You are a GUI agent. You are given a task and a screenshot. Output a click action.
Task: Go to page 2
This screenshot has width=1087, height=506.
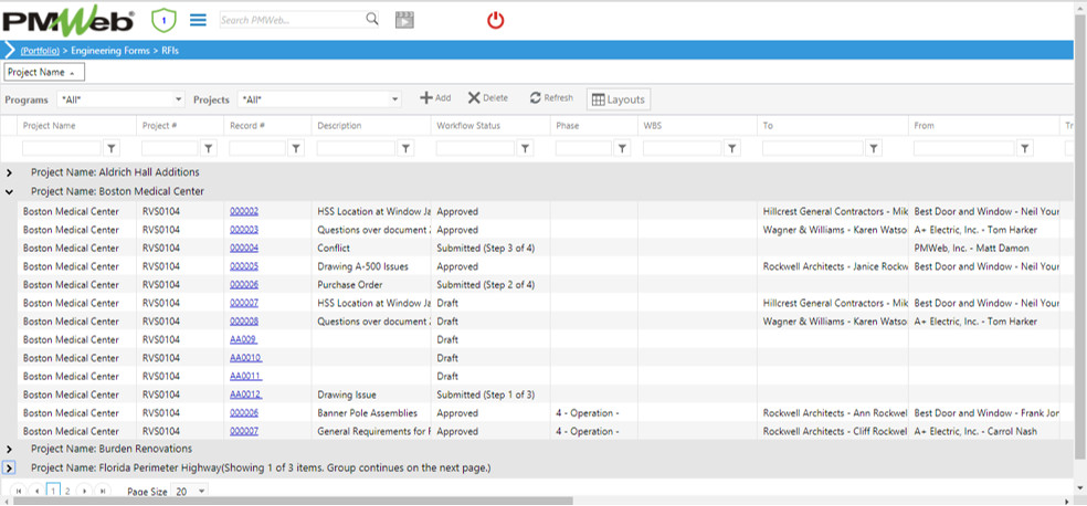[67, 491]
